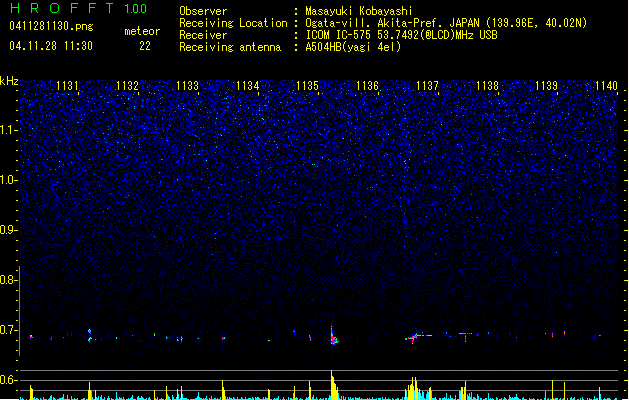This screenshot has width=629, height=400.
Task: Select observer name Masayuki Kobayashi
Action: point(359,11)
